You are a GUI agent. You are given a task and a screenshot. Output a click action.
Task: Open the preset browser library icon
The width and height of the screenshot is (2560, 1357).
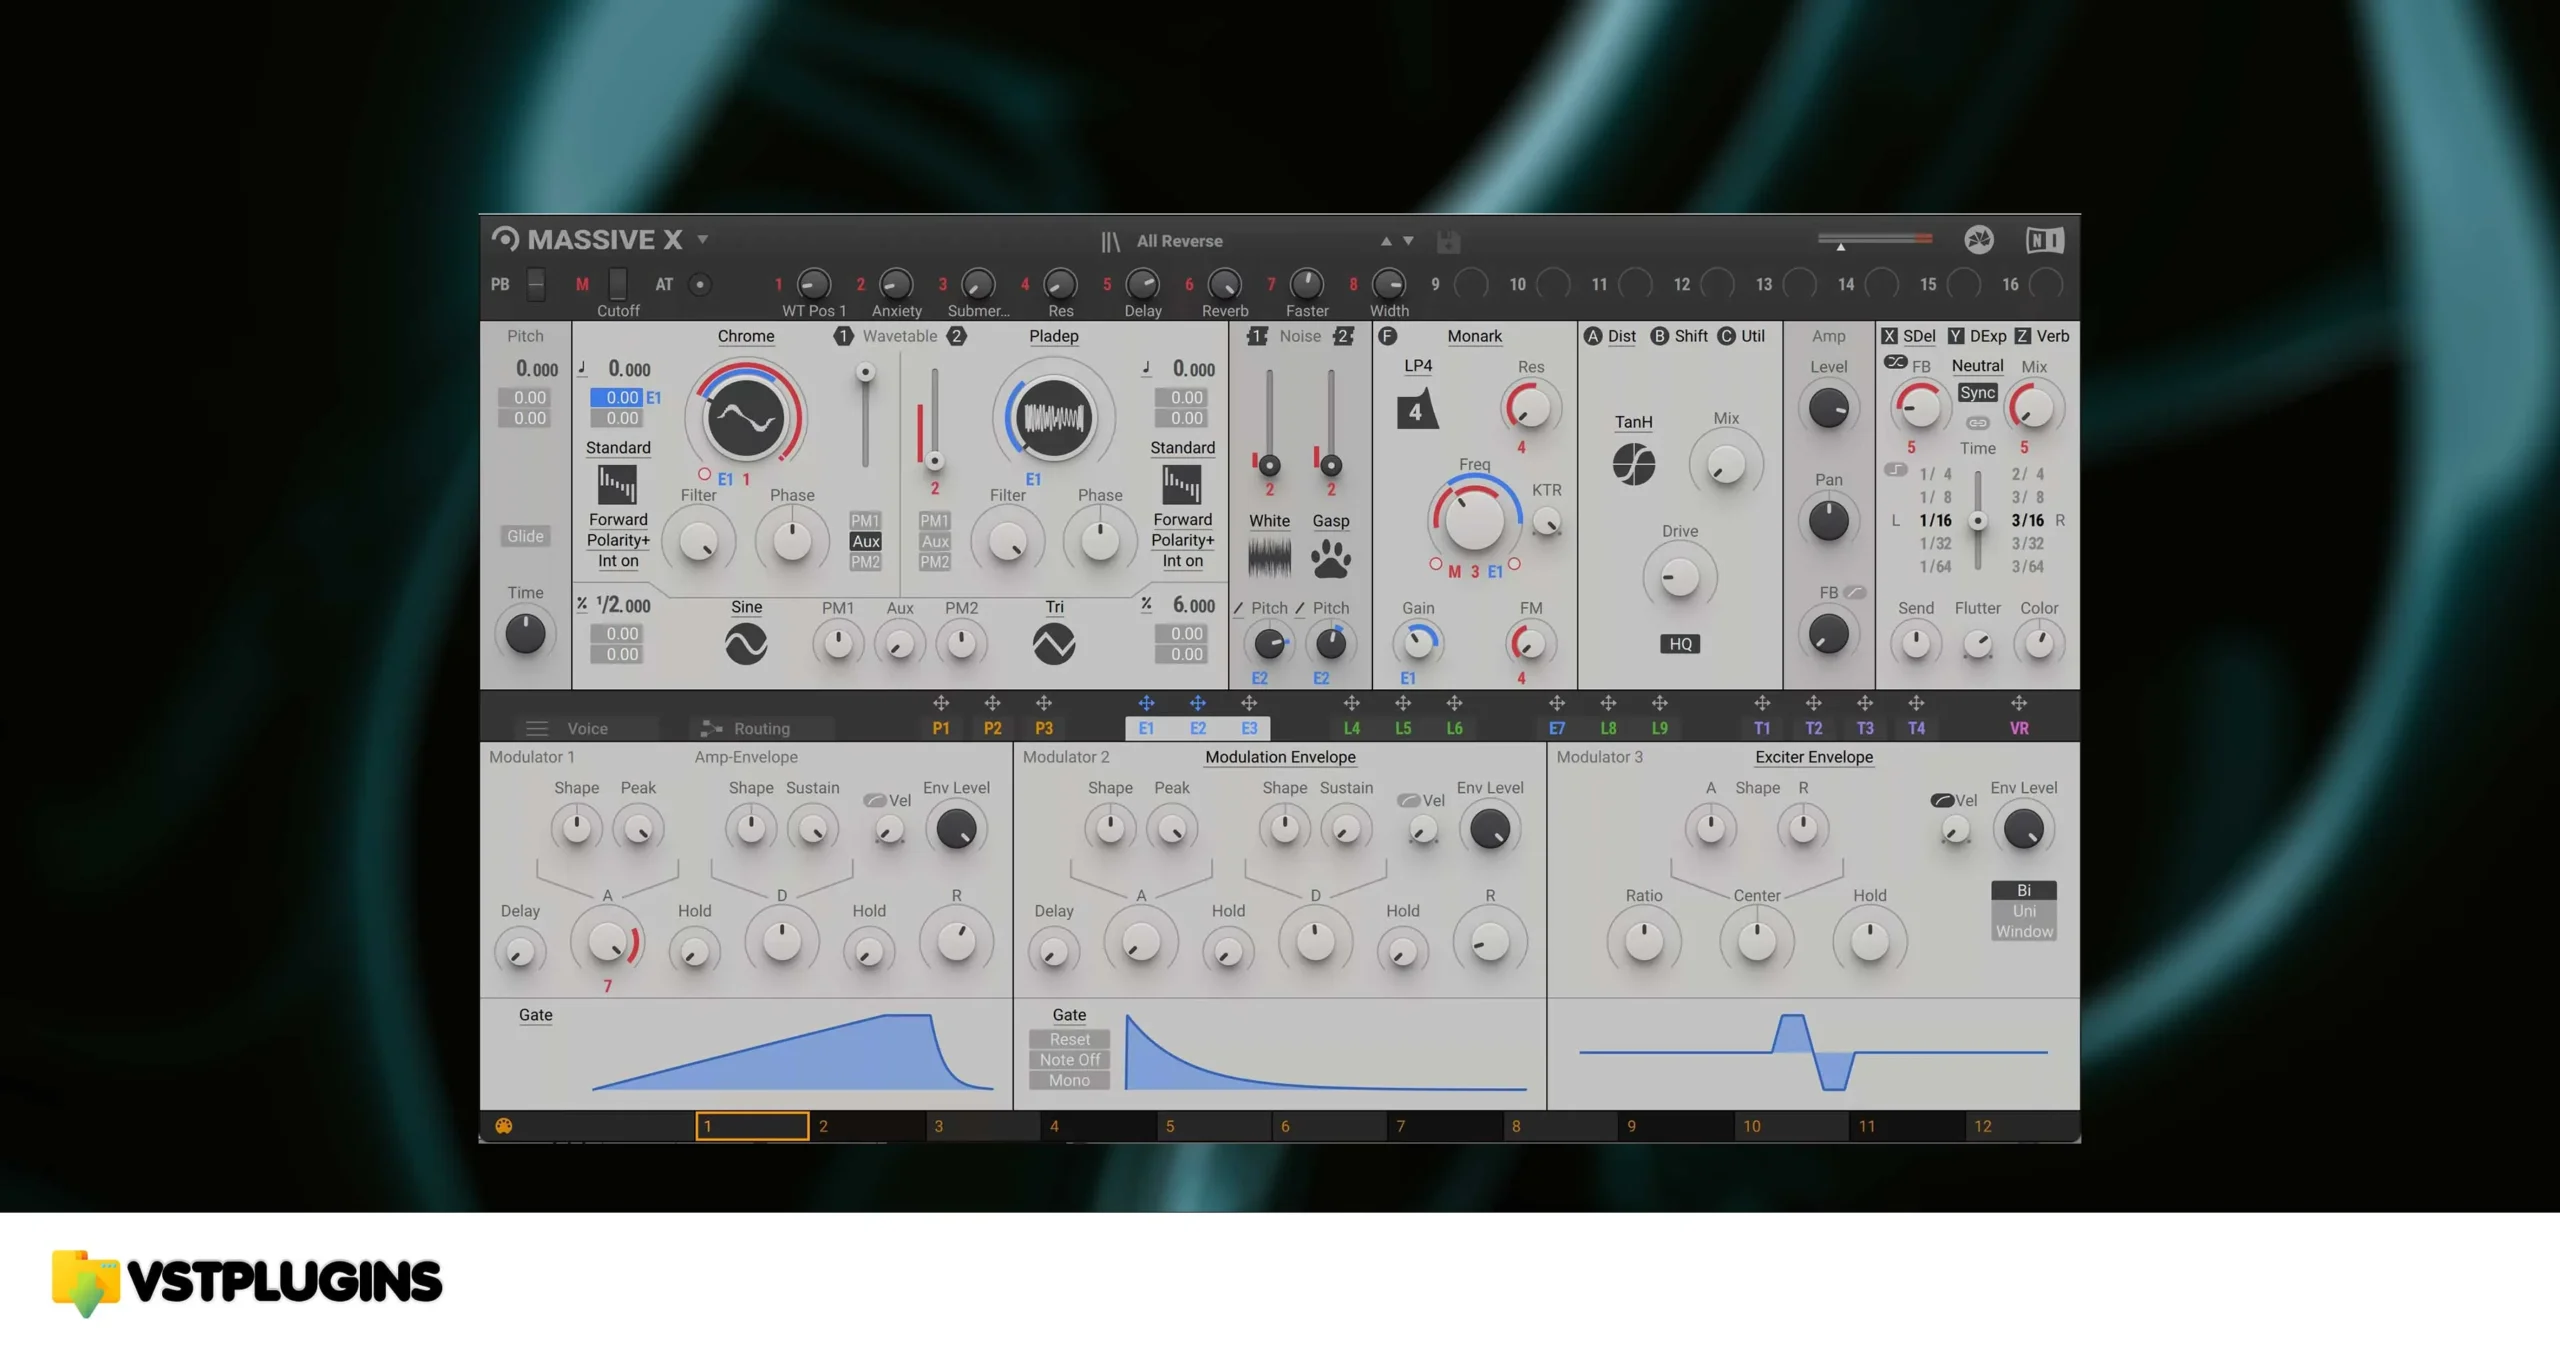[1110, 241]
